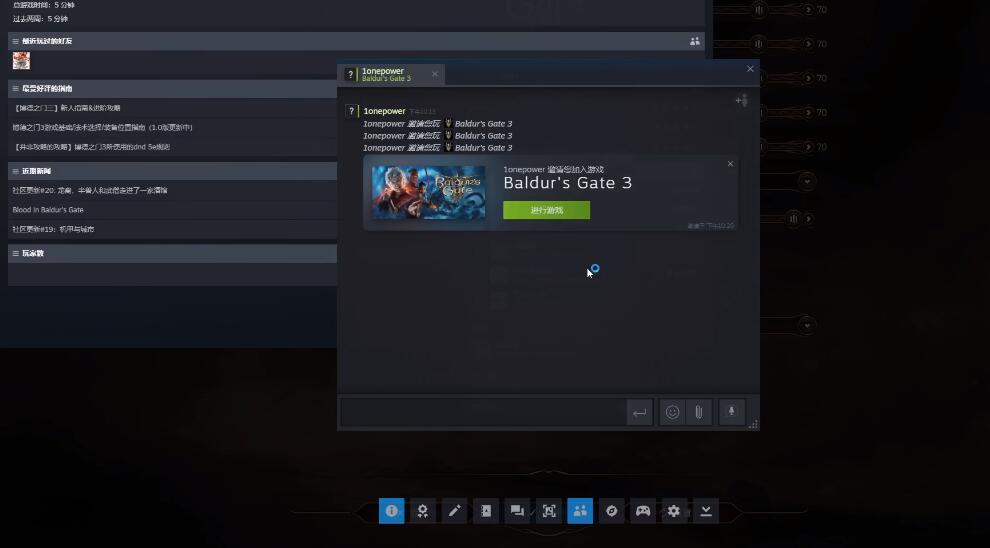
Task: Open the discussions speech-bubbles icon
Action: pos(517,511)
